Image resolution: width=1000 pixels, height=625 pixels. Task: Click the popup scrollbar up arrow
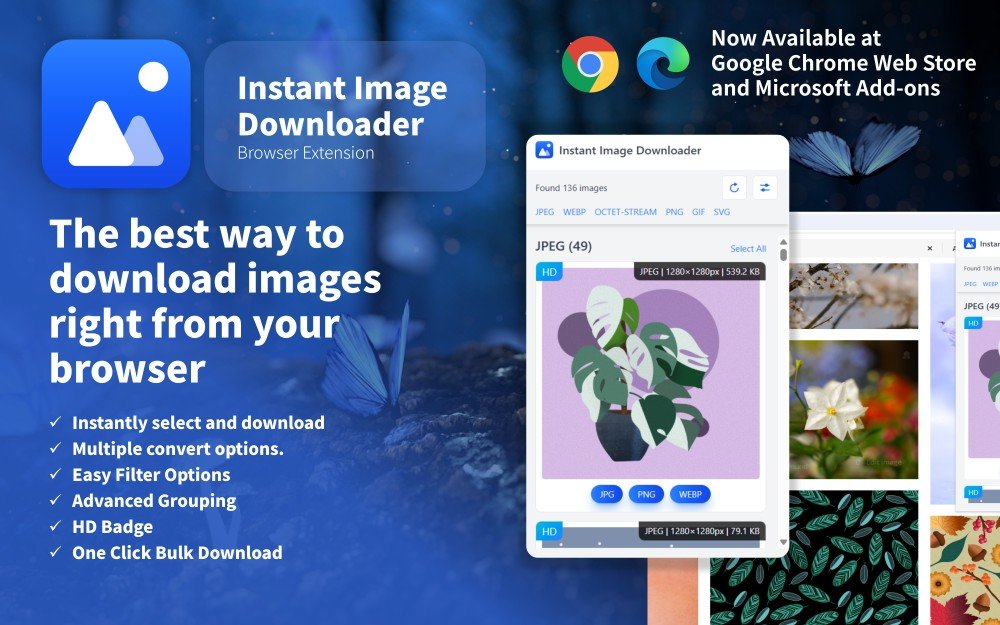(x=783, y=242)
